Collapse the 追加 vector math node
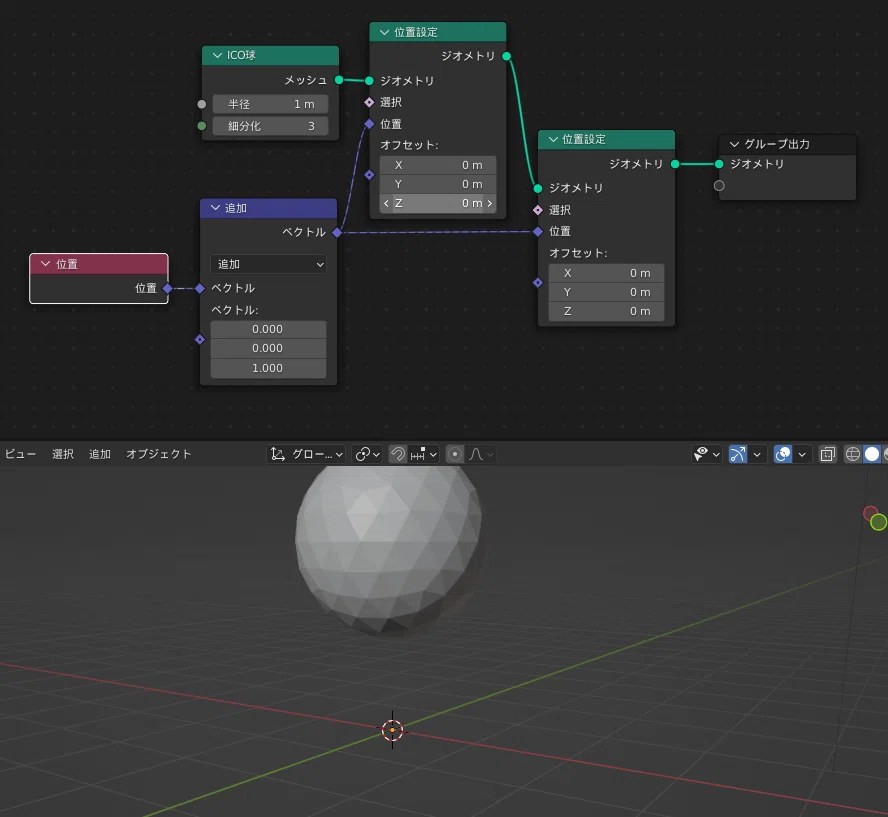The width and height of the screenshot is (888, 817). click(215, 208)
